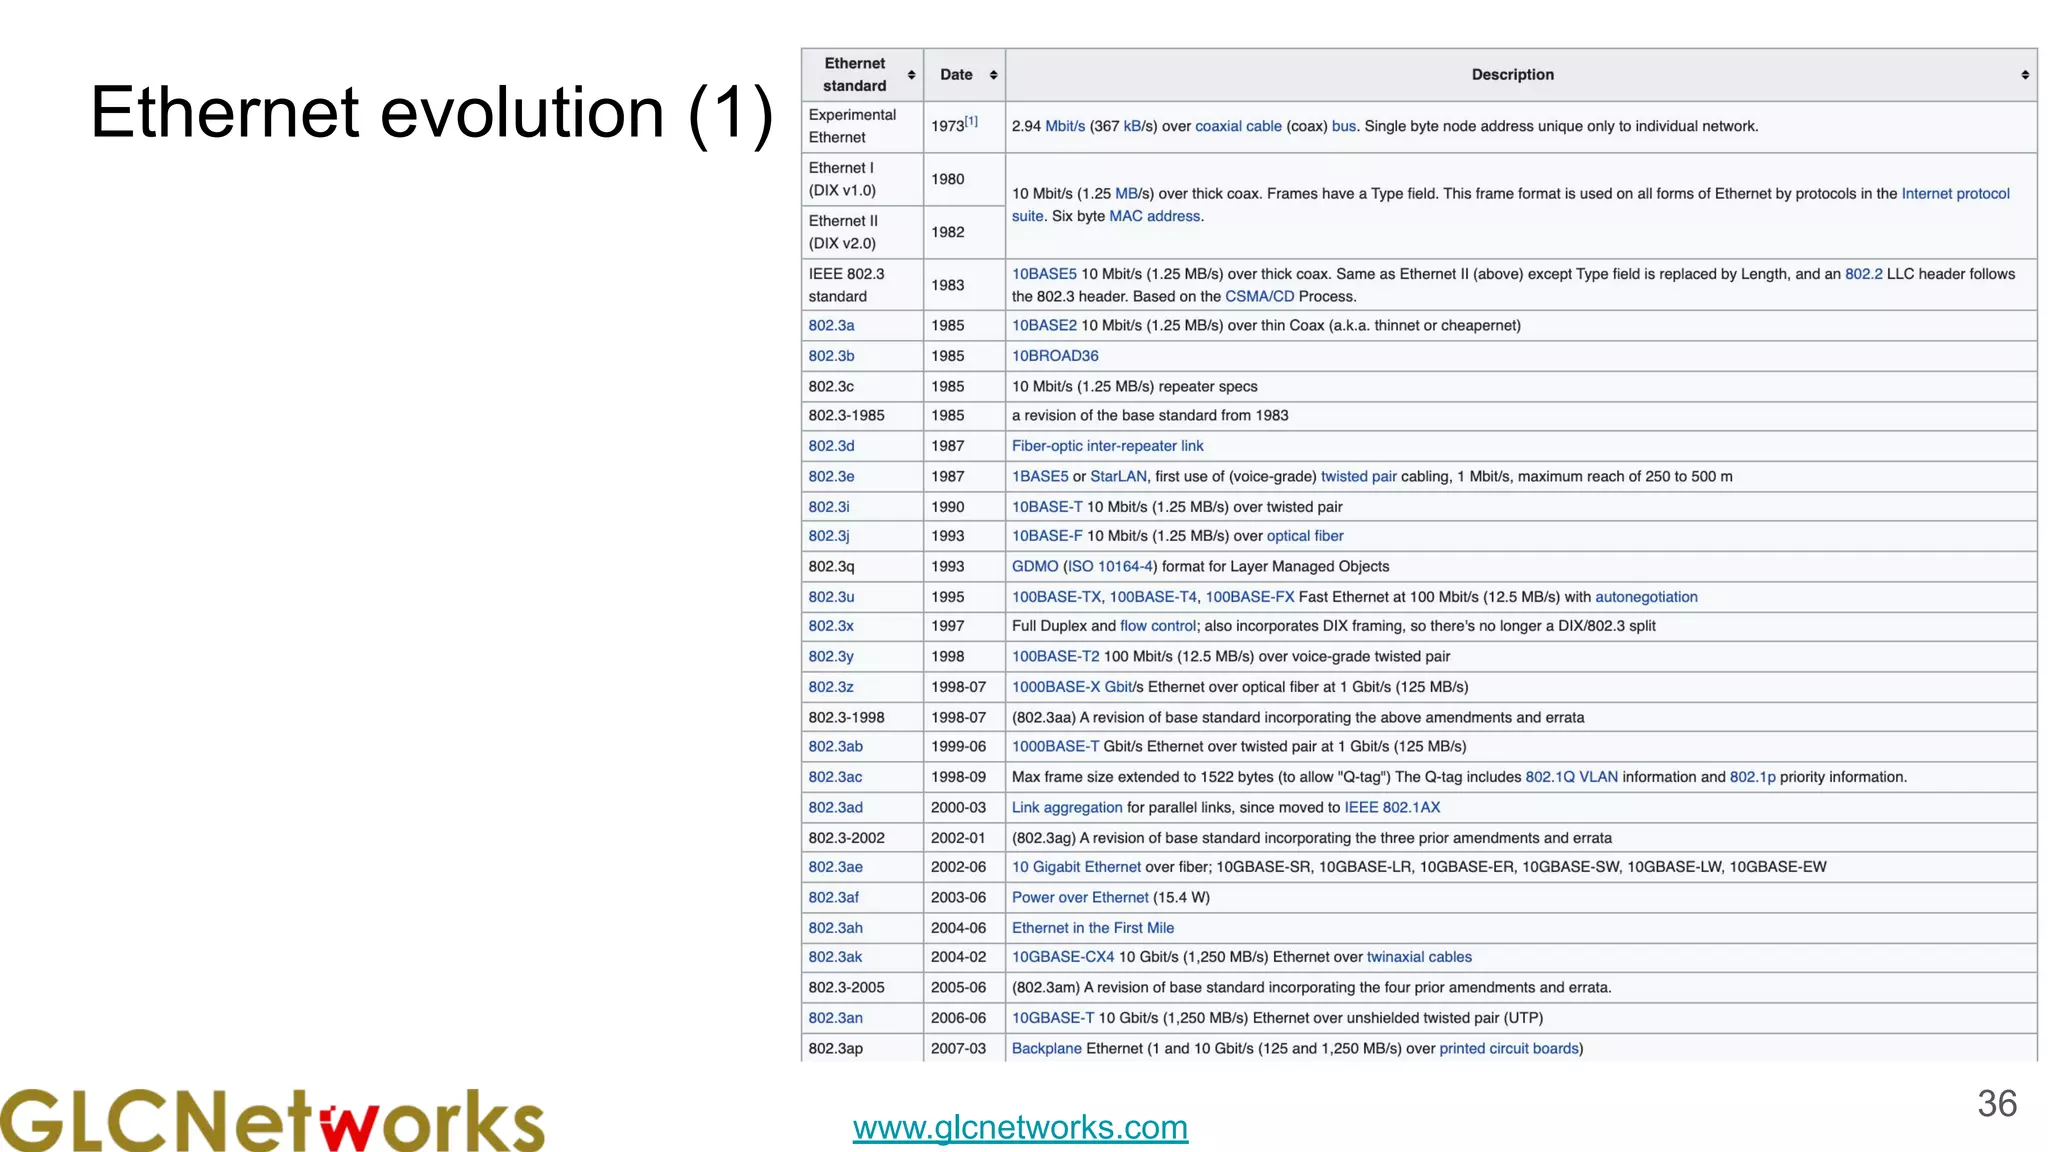Open www.glcnetworks.com link
The height and width of the screenshot is (1152, 2048).
[x=1020, y=1127]
